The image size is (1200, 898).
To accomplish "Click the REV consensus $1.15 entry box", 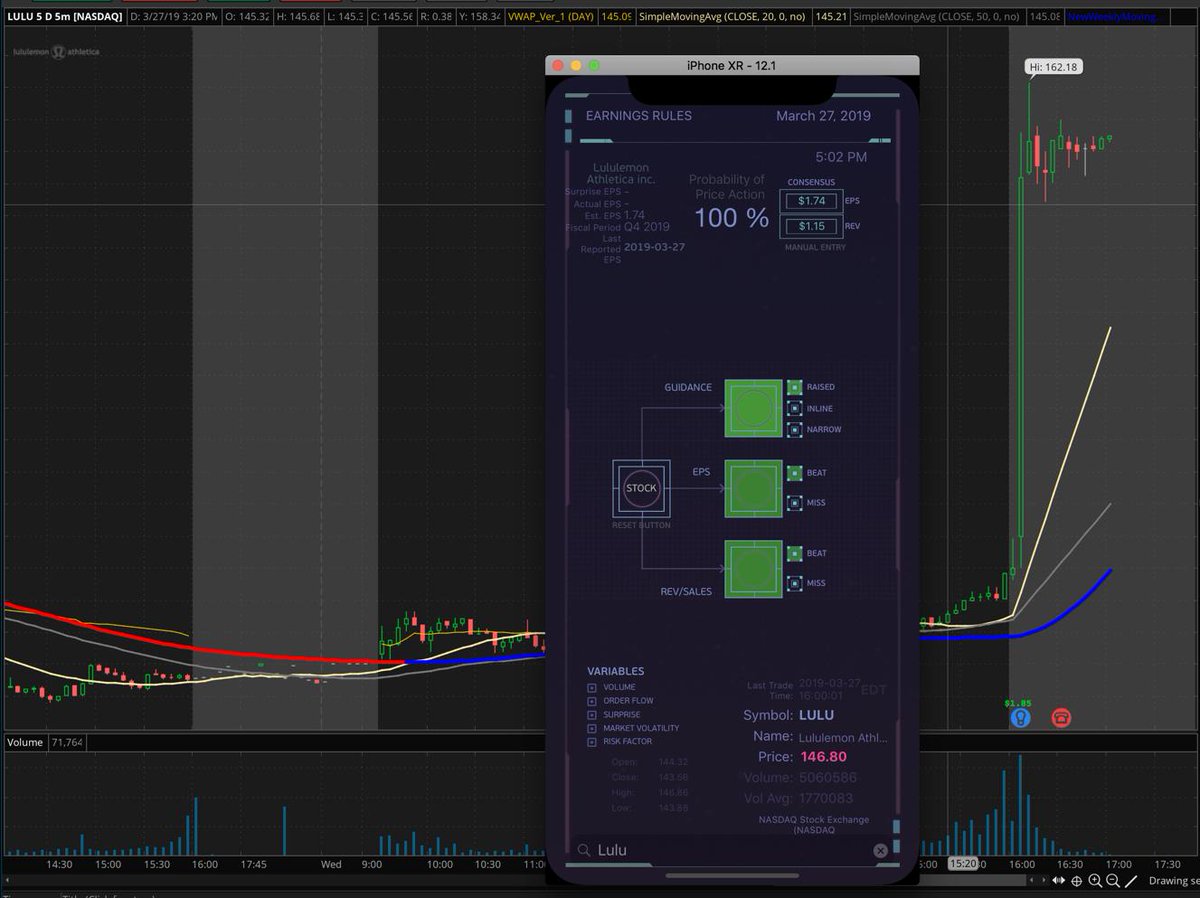I will point(811,226).
